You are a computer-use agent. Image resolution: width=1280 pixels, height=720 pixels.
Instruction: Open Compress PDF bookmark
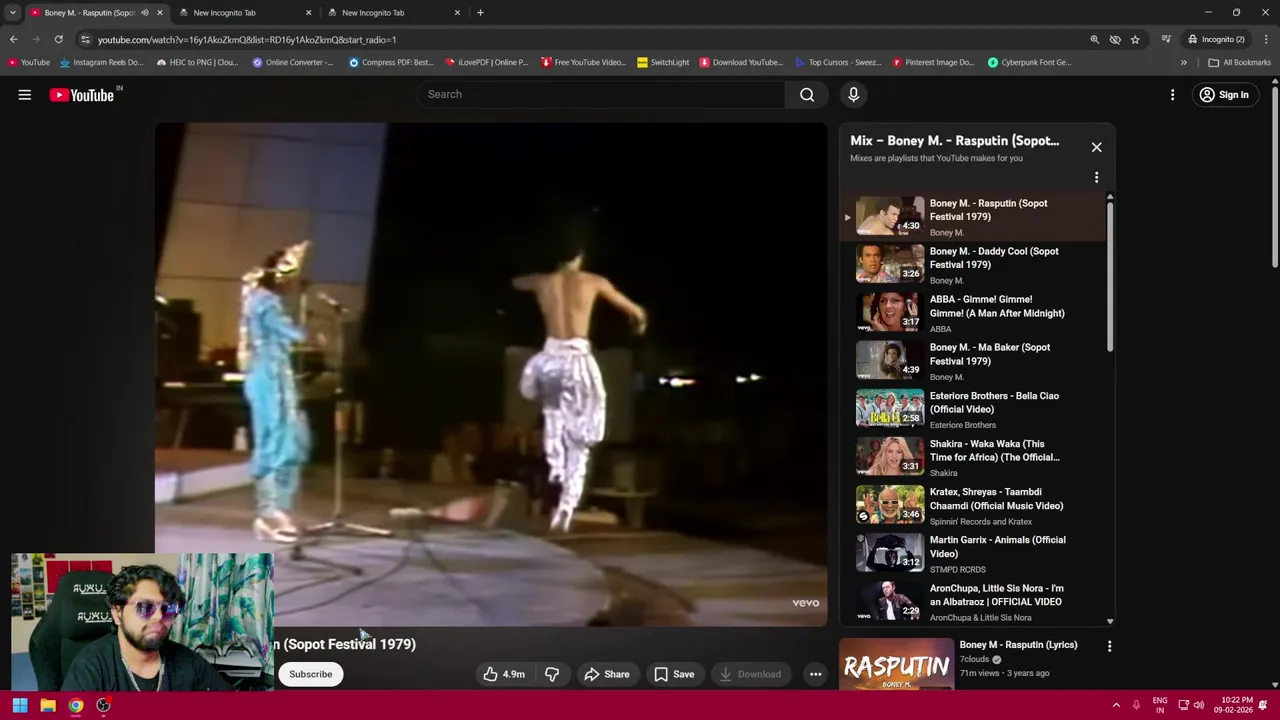click(389, 62)
